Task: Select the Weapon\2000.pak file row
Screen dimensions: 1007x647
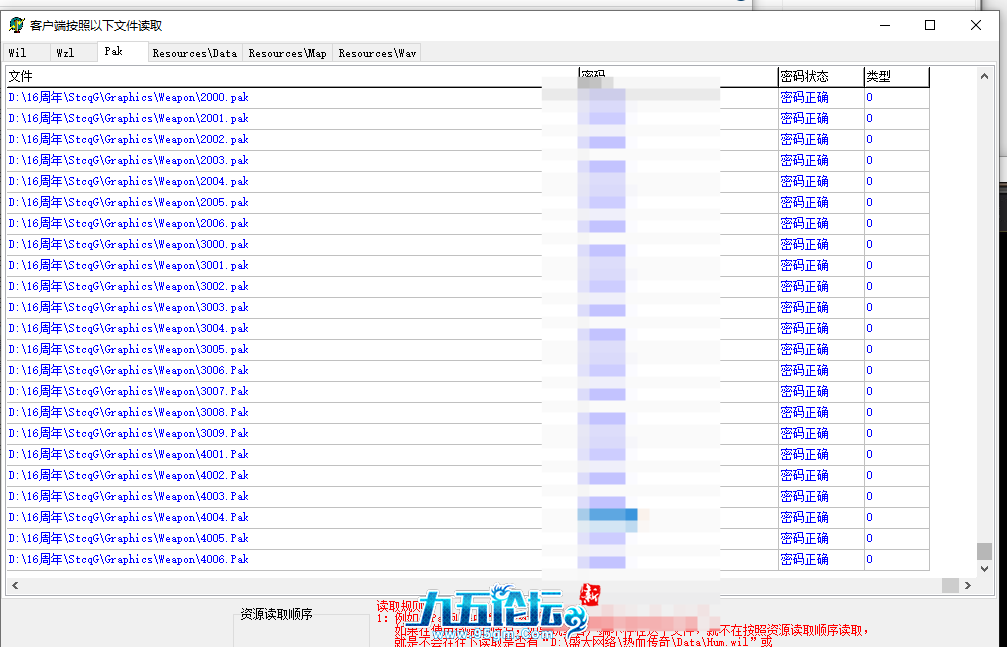Action: [128, 97]
